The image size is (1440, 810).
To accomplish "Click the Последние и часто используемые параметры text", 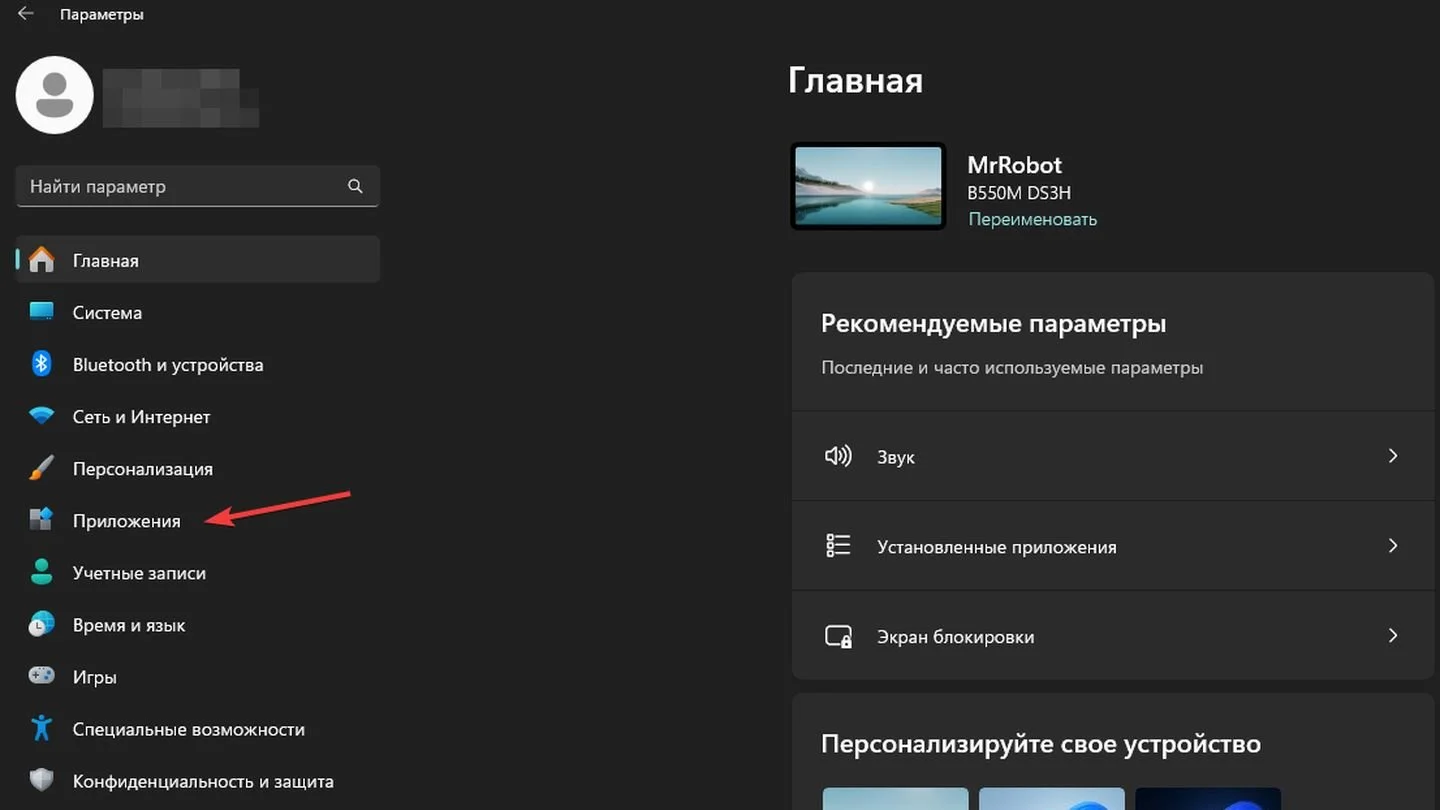I will (x=1012, y=368).
